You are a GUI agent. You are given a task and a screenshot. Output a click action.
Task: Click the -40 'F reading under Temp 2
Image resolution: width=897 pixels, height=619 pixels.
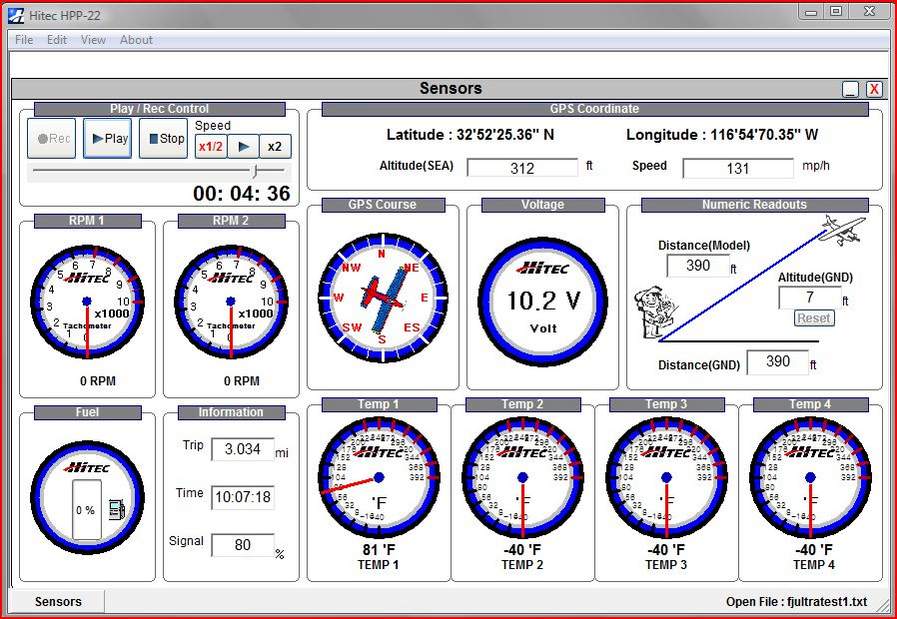(522, 550)
